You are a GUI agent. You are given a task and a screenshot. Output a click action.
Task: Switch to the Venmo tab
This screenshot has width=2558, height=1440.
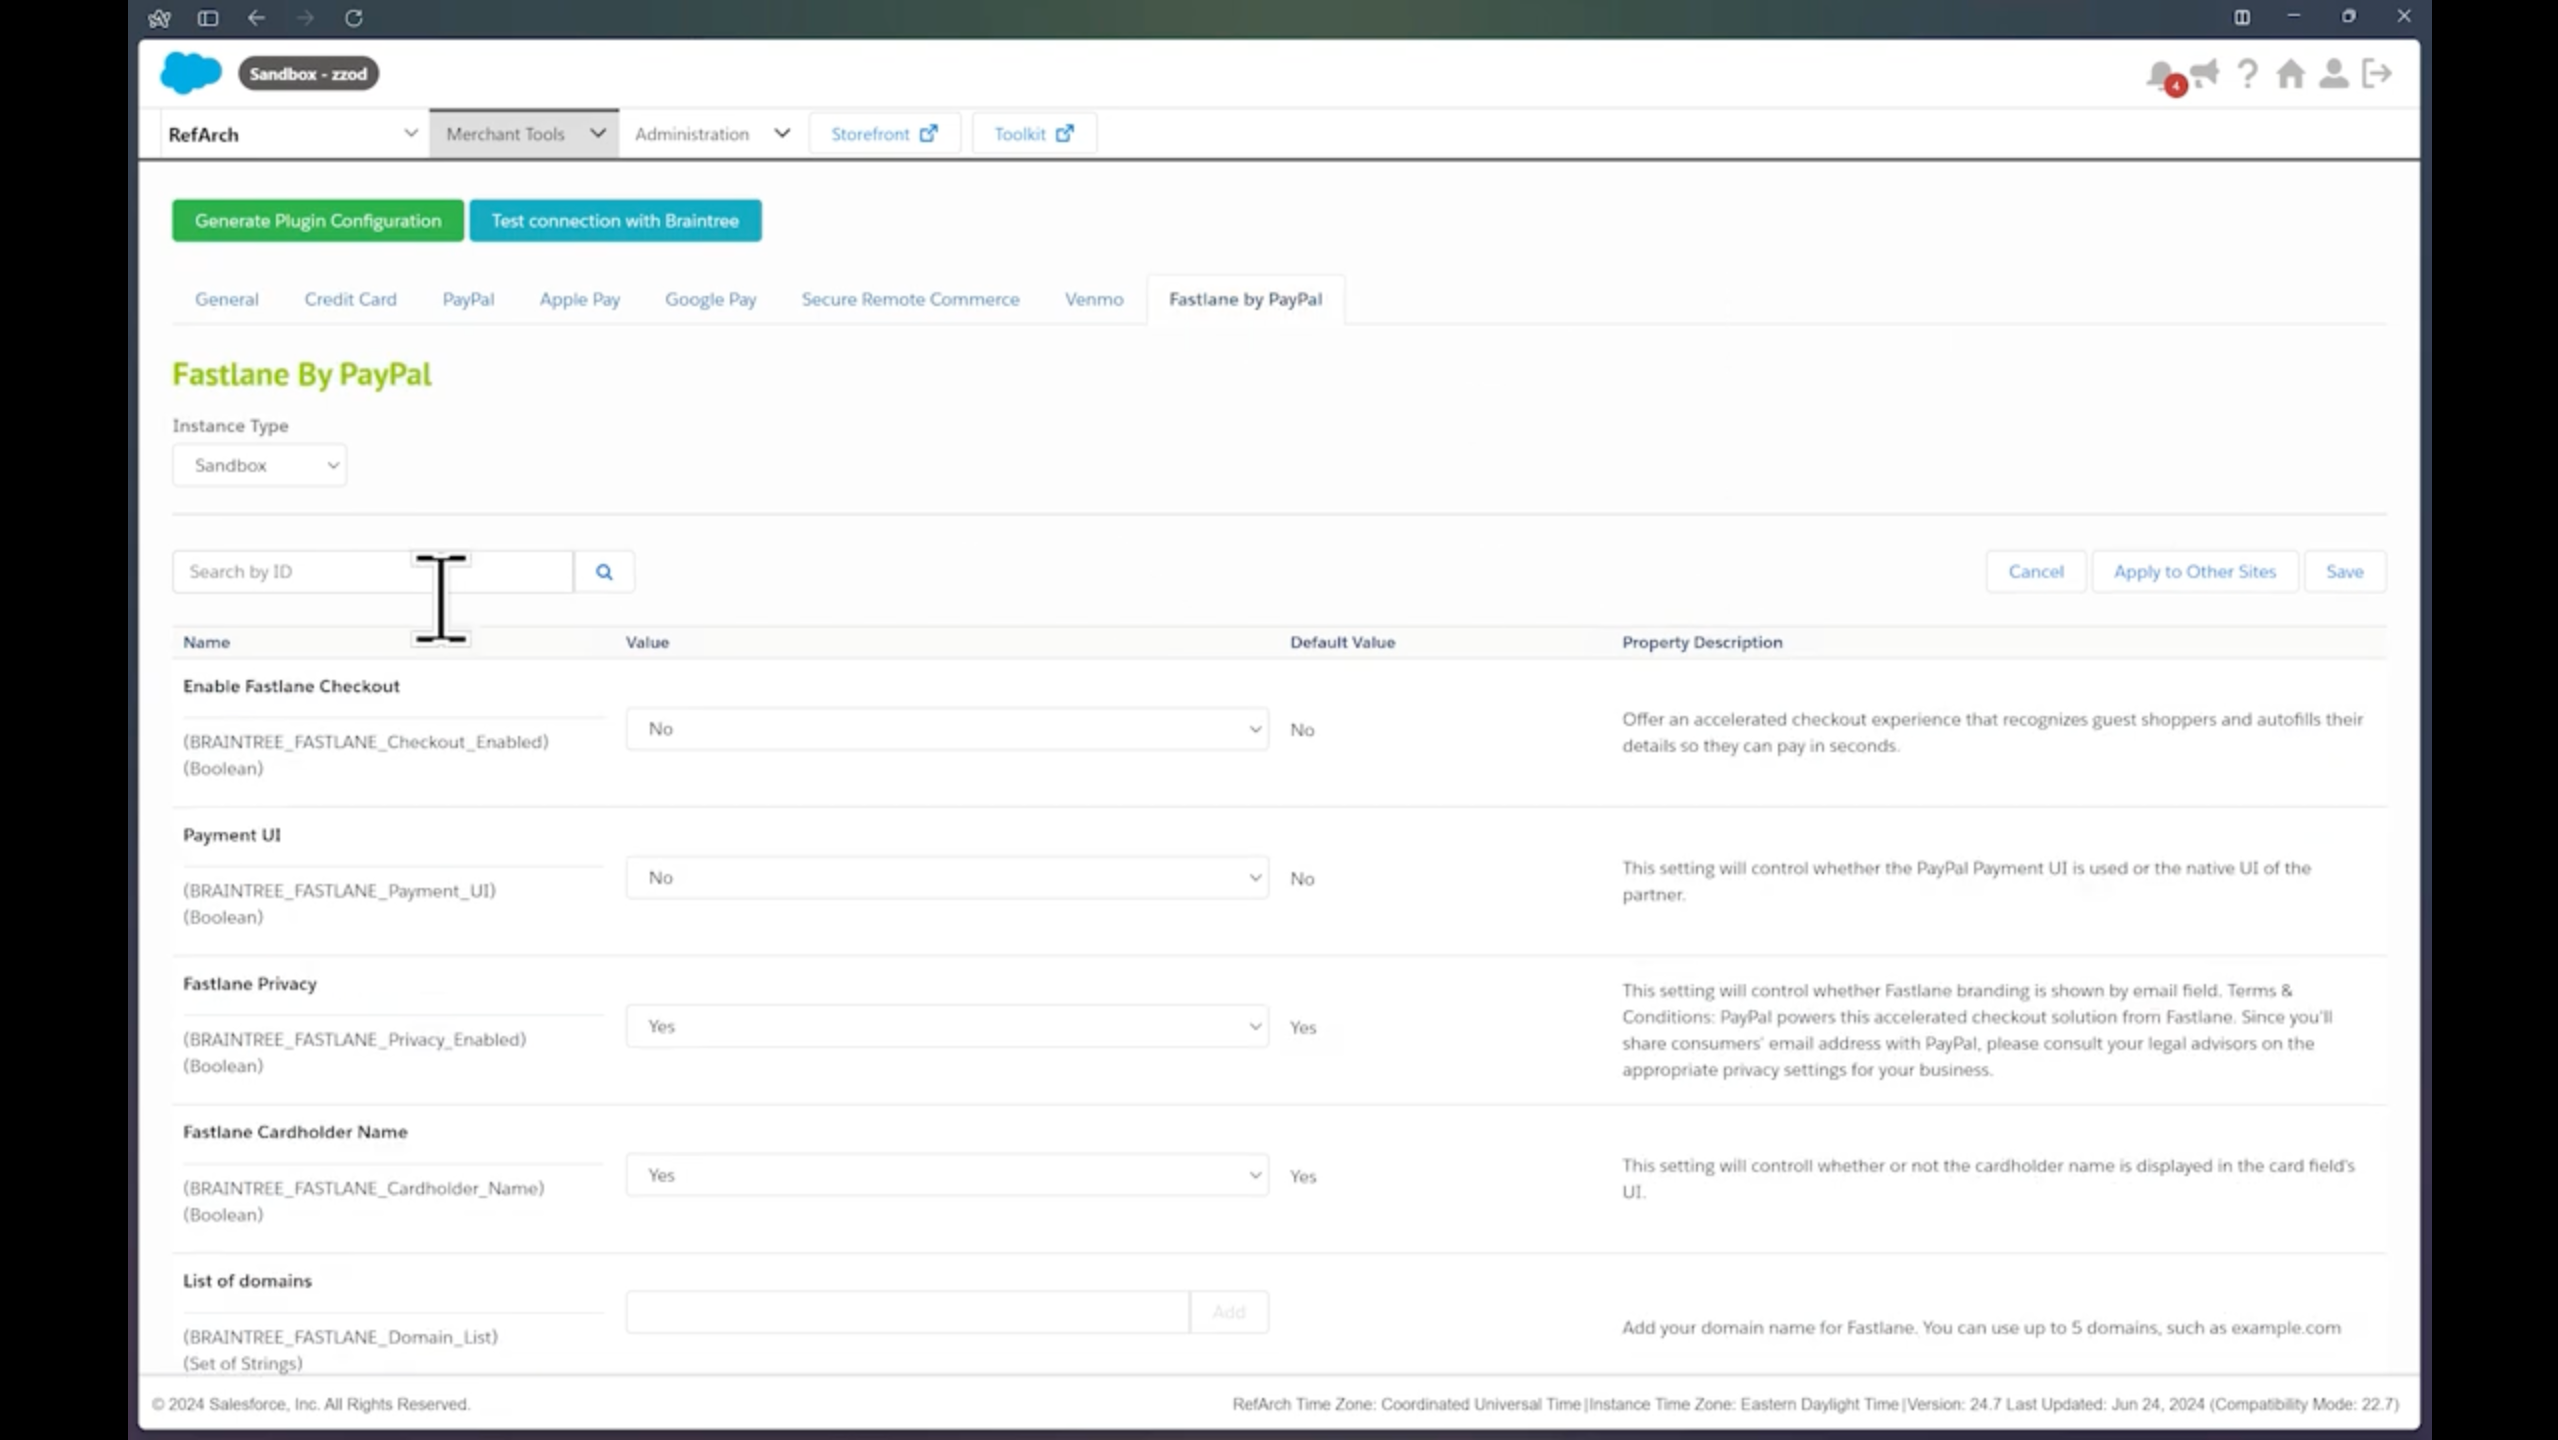coord(1093,299)
